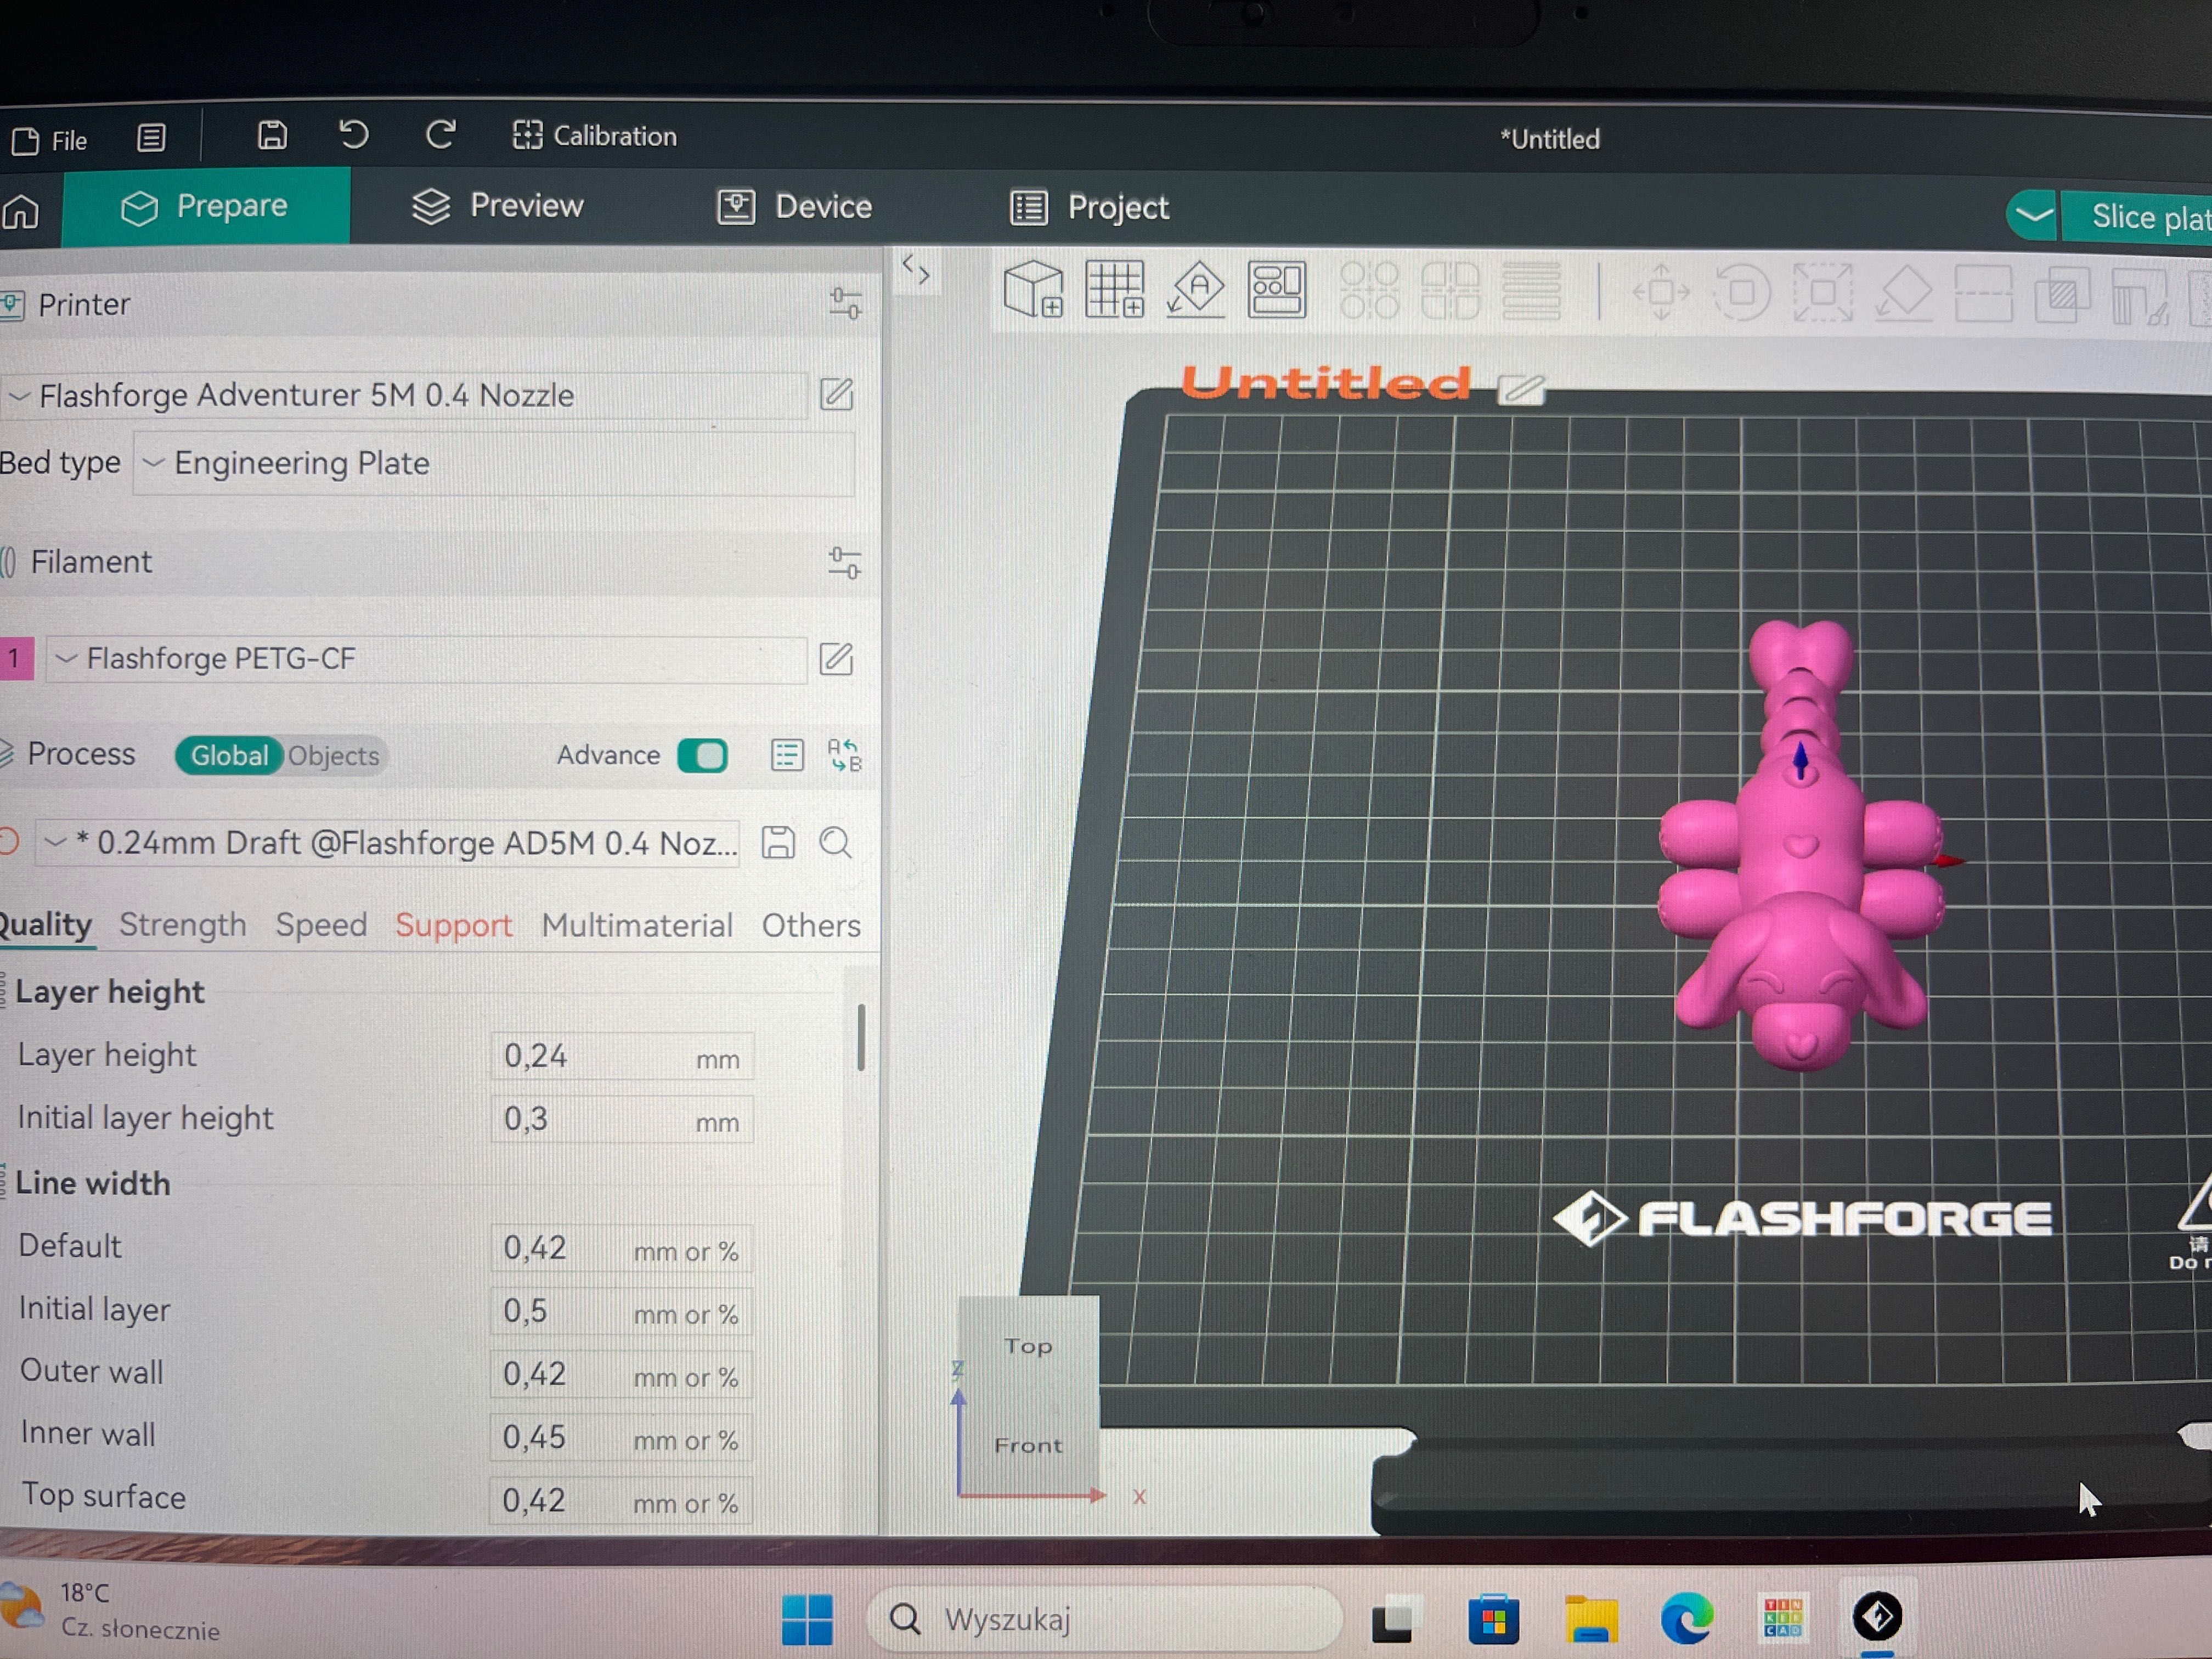The height and width of the screenshot is (1659, 2212).
Task: Undo the last action
Action: tap(354, 134)
